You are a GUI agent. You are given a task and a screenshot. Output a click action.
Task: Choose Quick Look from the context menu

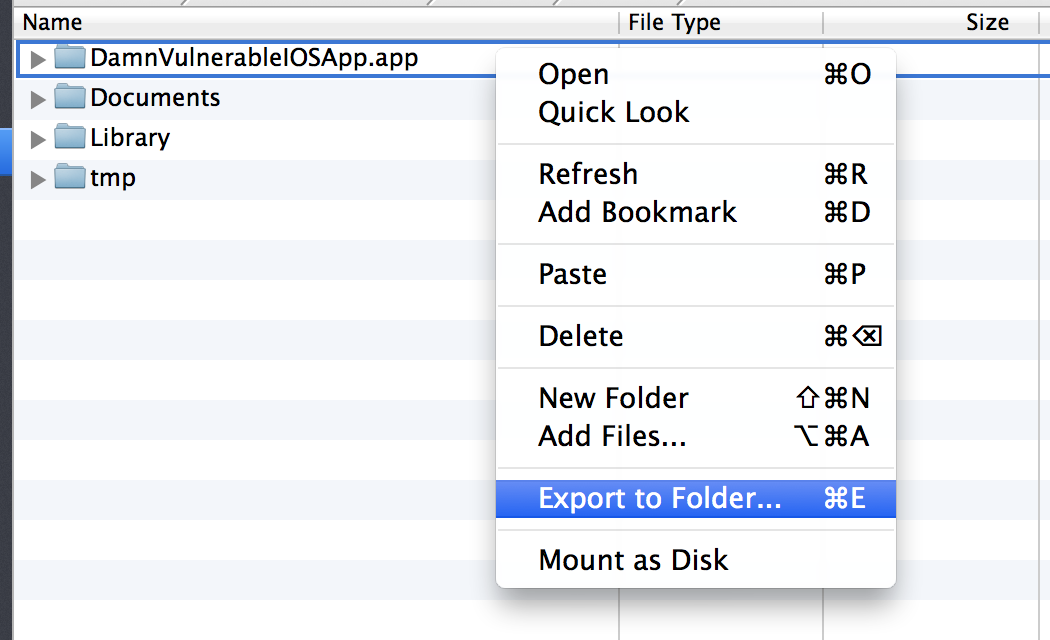[696, 112]
